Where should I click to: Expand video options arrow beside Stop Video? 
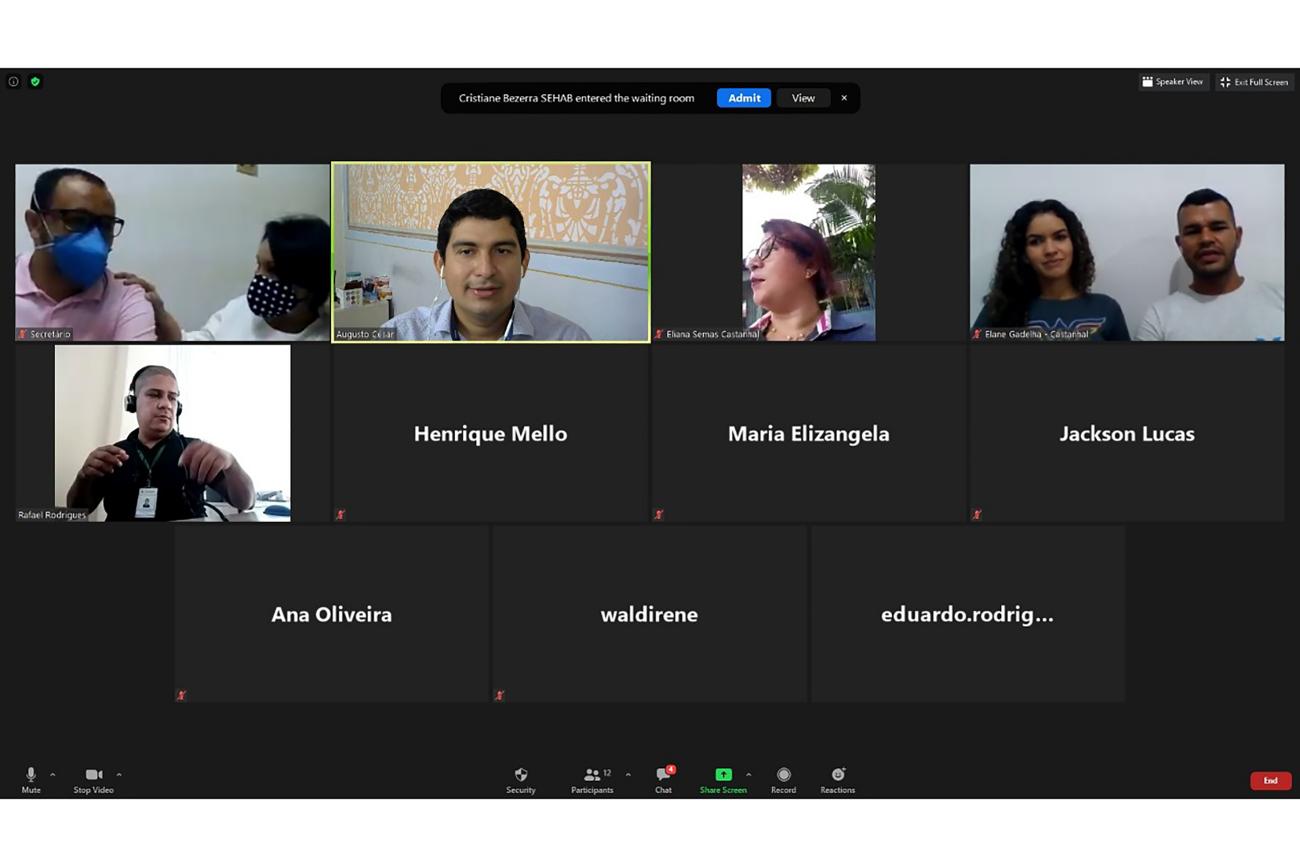pyautogui.click(x=119, y=775)
